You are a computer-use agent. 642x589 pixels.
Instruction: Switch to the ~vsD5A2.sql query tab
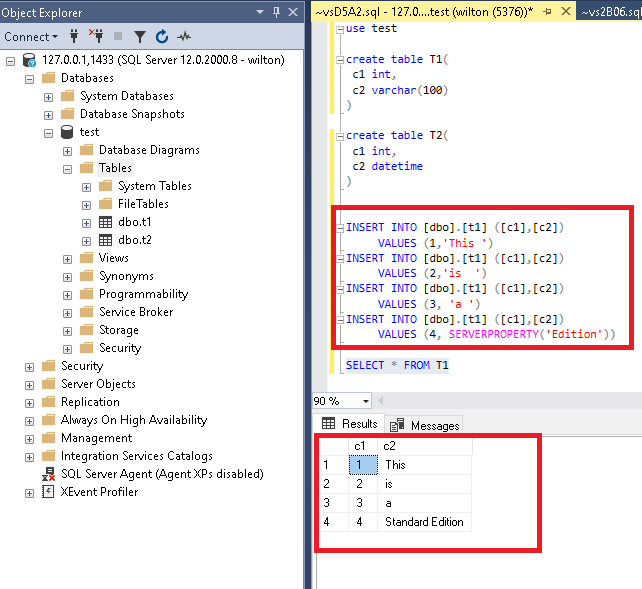424,12
